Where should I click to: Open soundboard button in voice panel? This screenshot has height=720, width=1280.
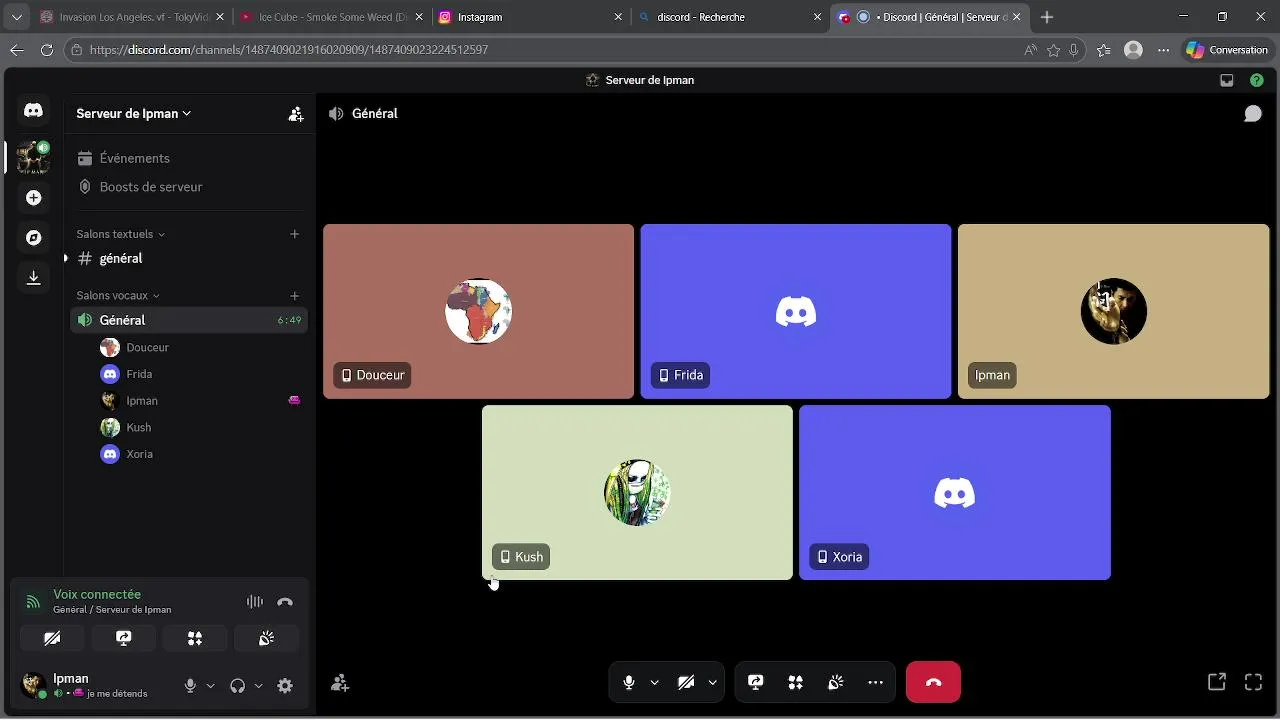click(266, 638)
